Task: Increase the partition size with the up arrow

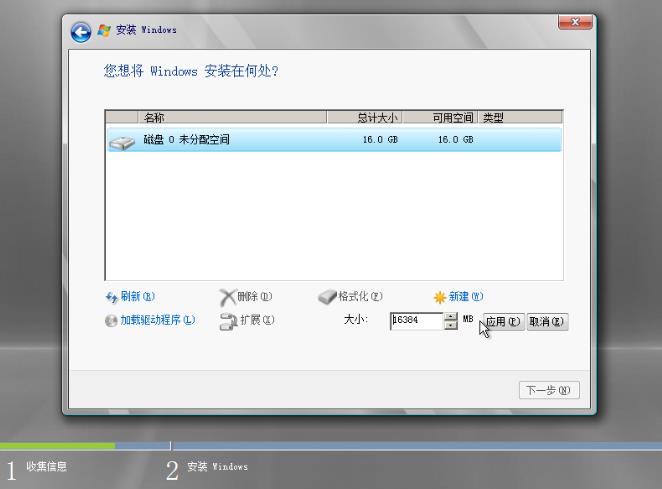Action: click(x=450, y=316)
